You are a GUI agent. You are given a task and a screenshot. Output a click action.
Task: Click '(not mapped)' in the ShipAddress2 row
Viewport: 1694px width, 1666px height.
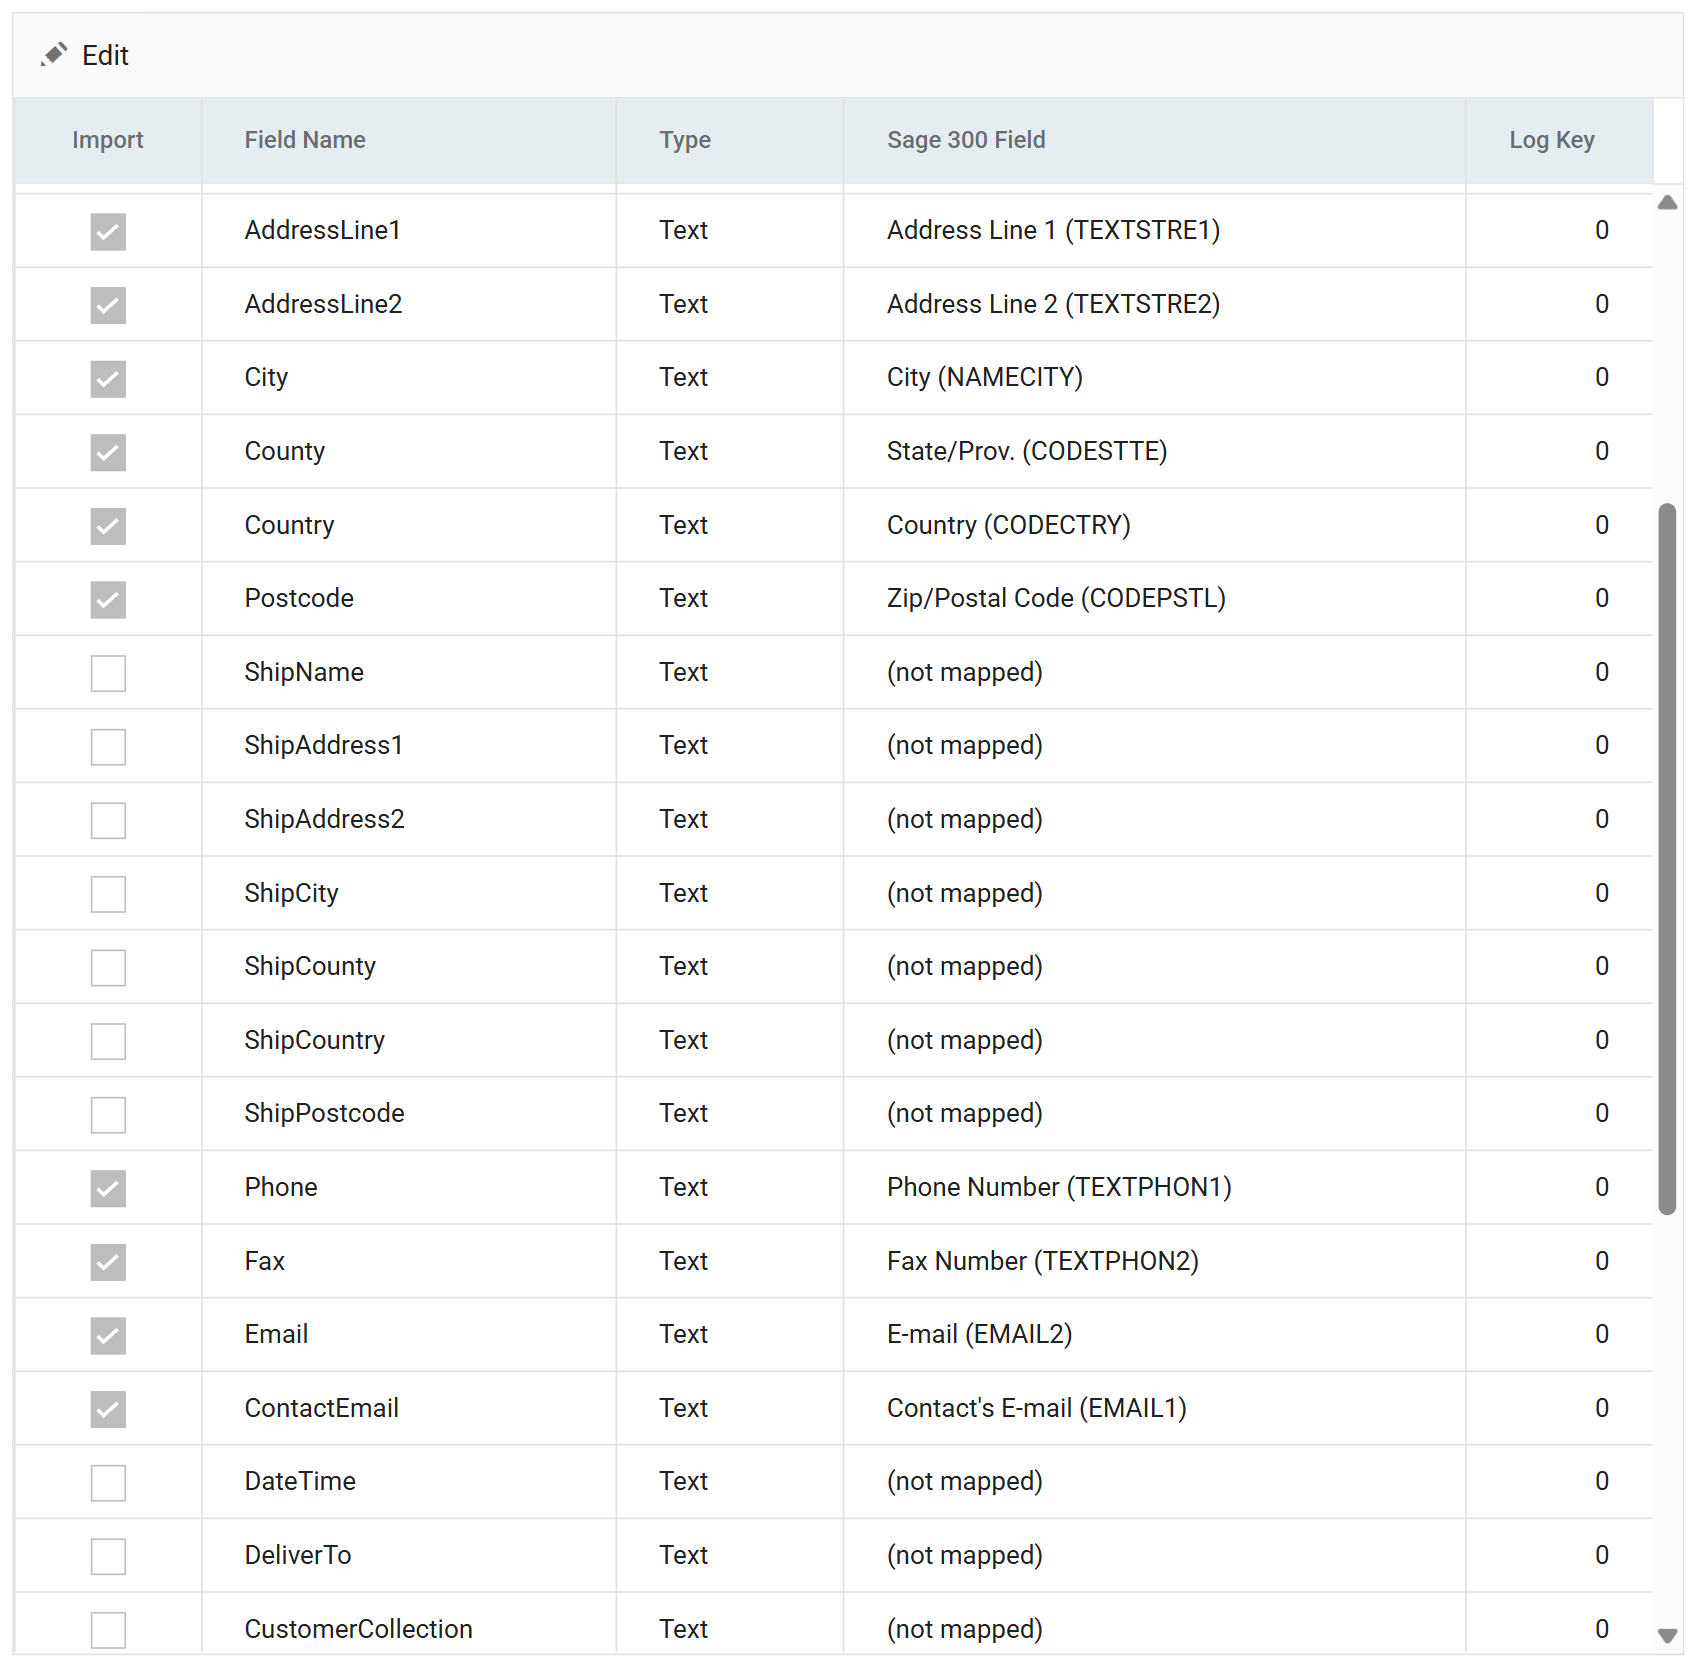(964, 819)
